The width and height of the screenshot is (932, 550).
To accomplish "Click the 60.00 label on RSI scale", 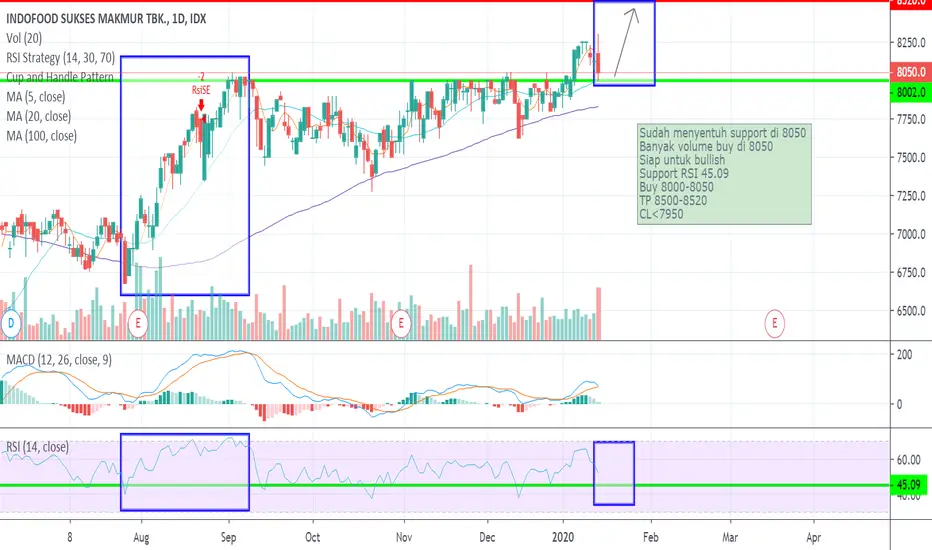I will click(x=908, y=460).
